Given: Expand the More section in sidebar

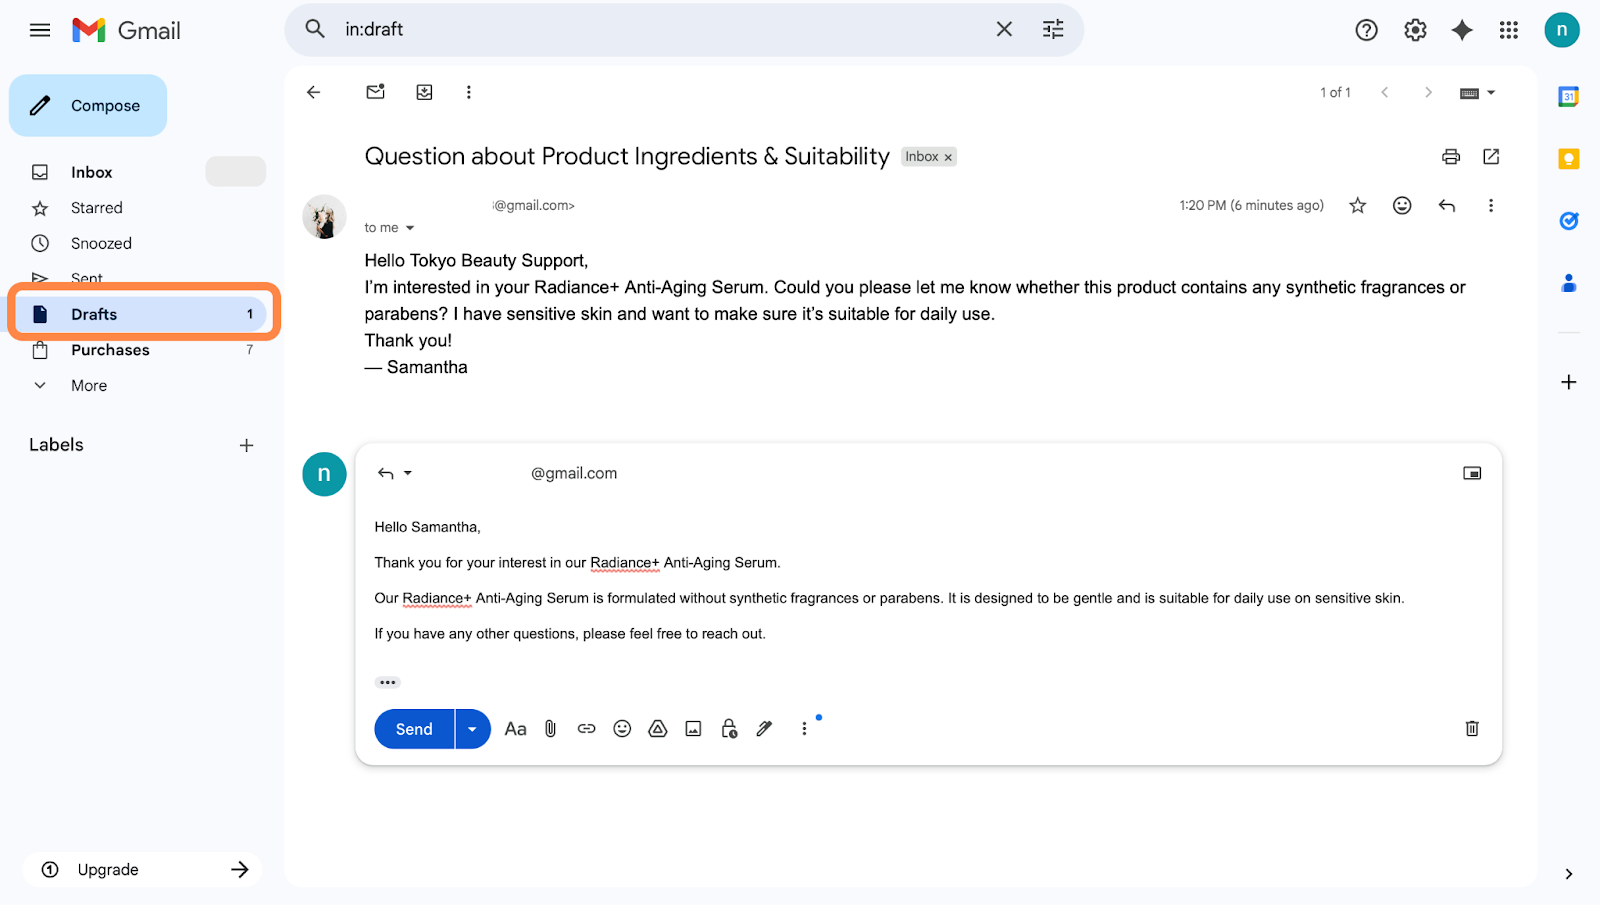Looking at the screenshot, I should pos(88,386).
